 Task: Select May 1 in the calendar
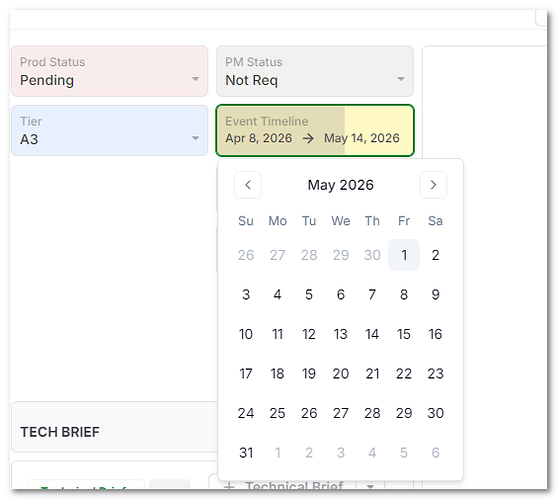404,255
